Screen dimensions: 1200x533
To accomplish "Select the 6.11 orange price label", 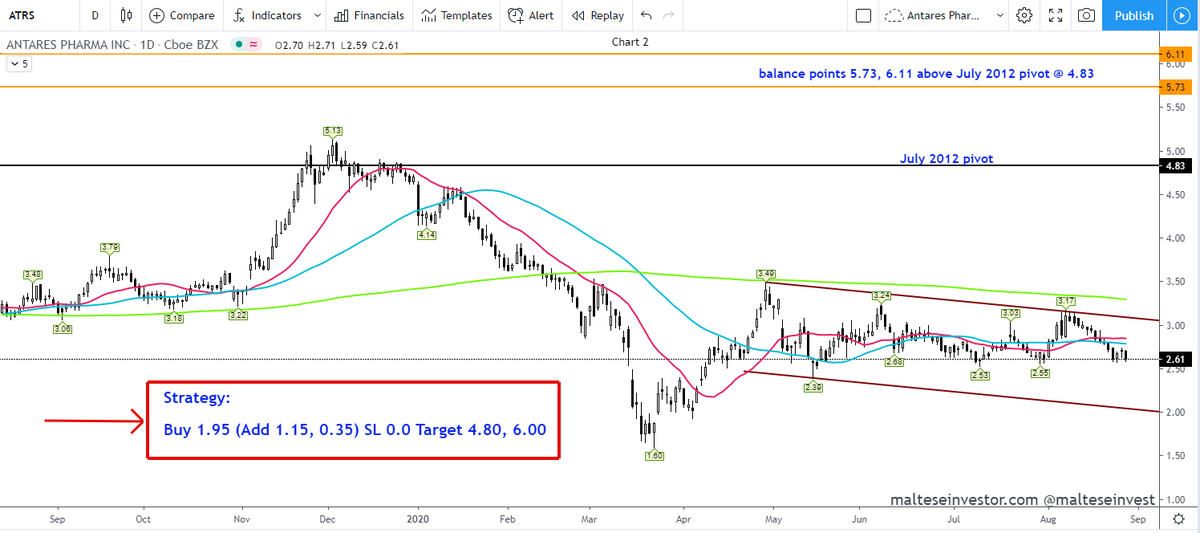I will click(x=1174, y=53).
